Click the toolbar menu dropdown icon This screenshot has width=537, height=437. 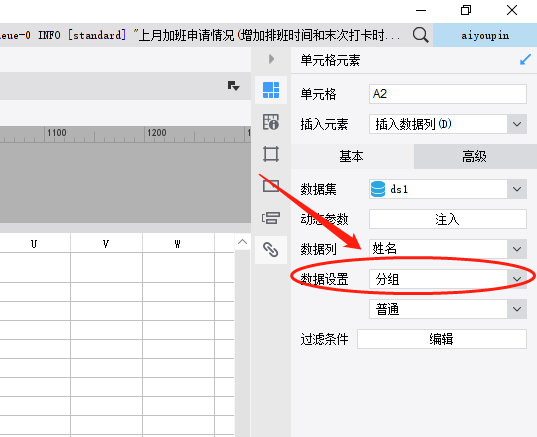tap(234, 86)
